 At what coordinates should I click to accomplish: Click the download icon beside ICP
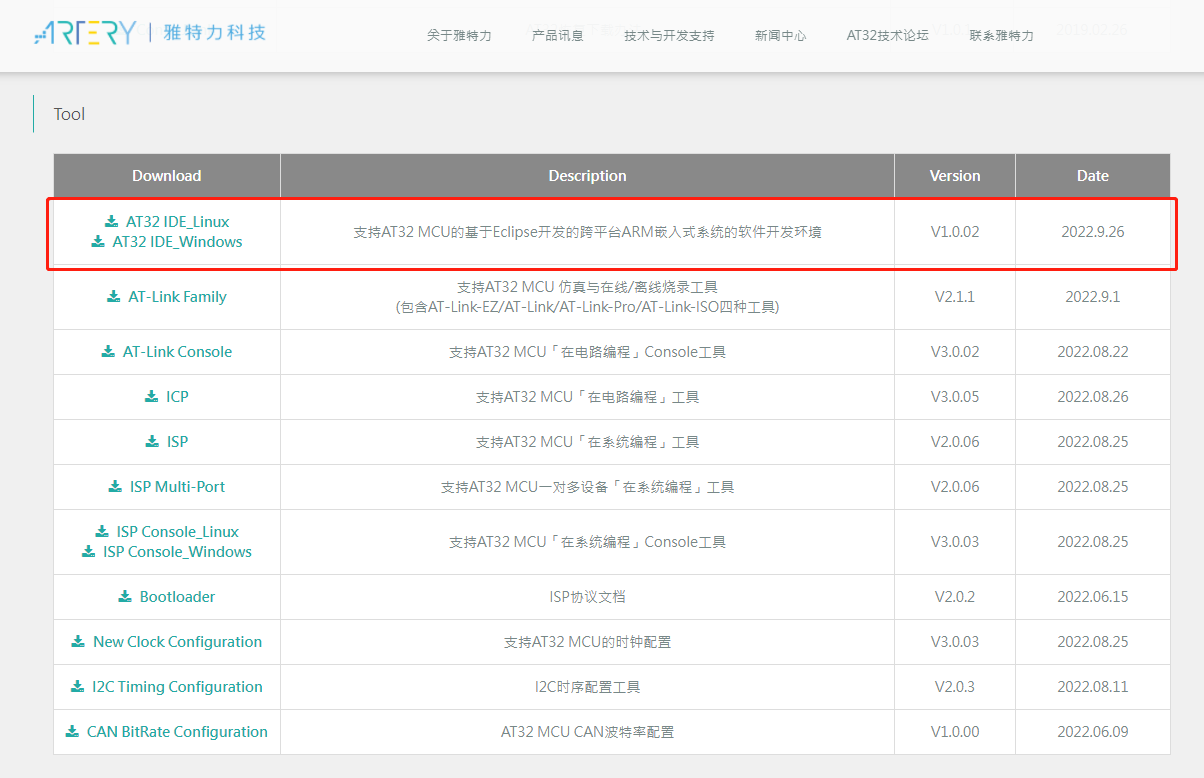coord(152,396)
